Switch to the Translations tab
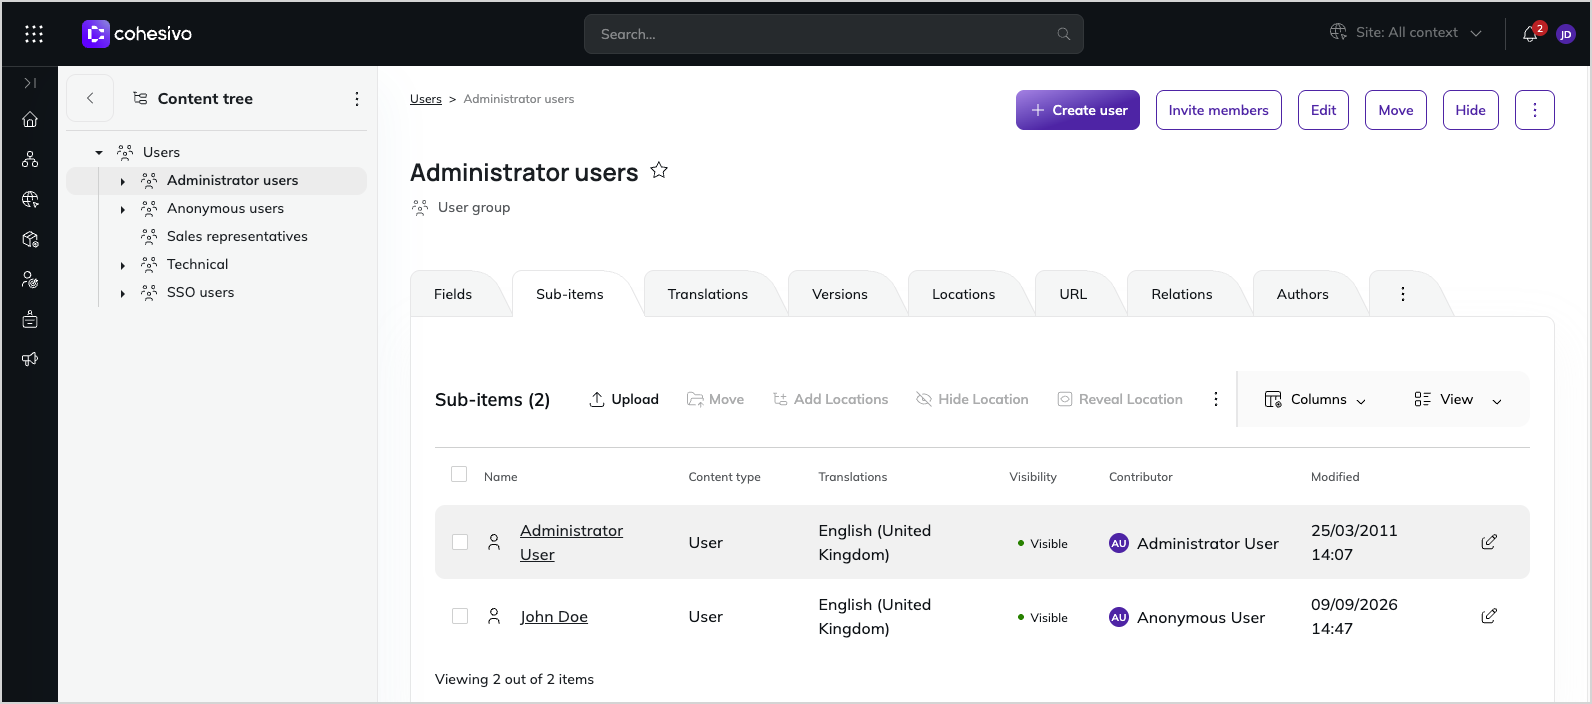1592x704 pixels. (x=708, y=294)
